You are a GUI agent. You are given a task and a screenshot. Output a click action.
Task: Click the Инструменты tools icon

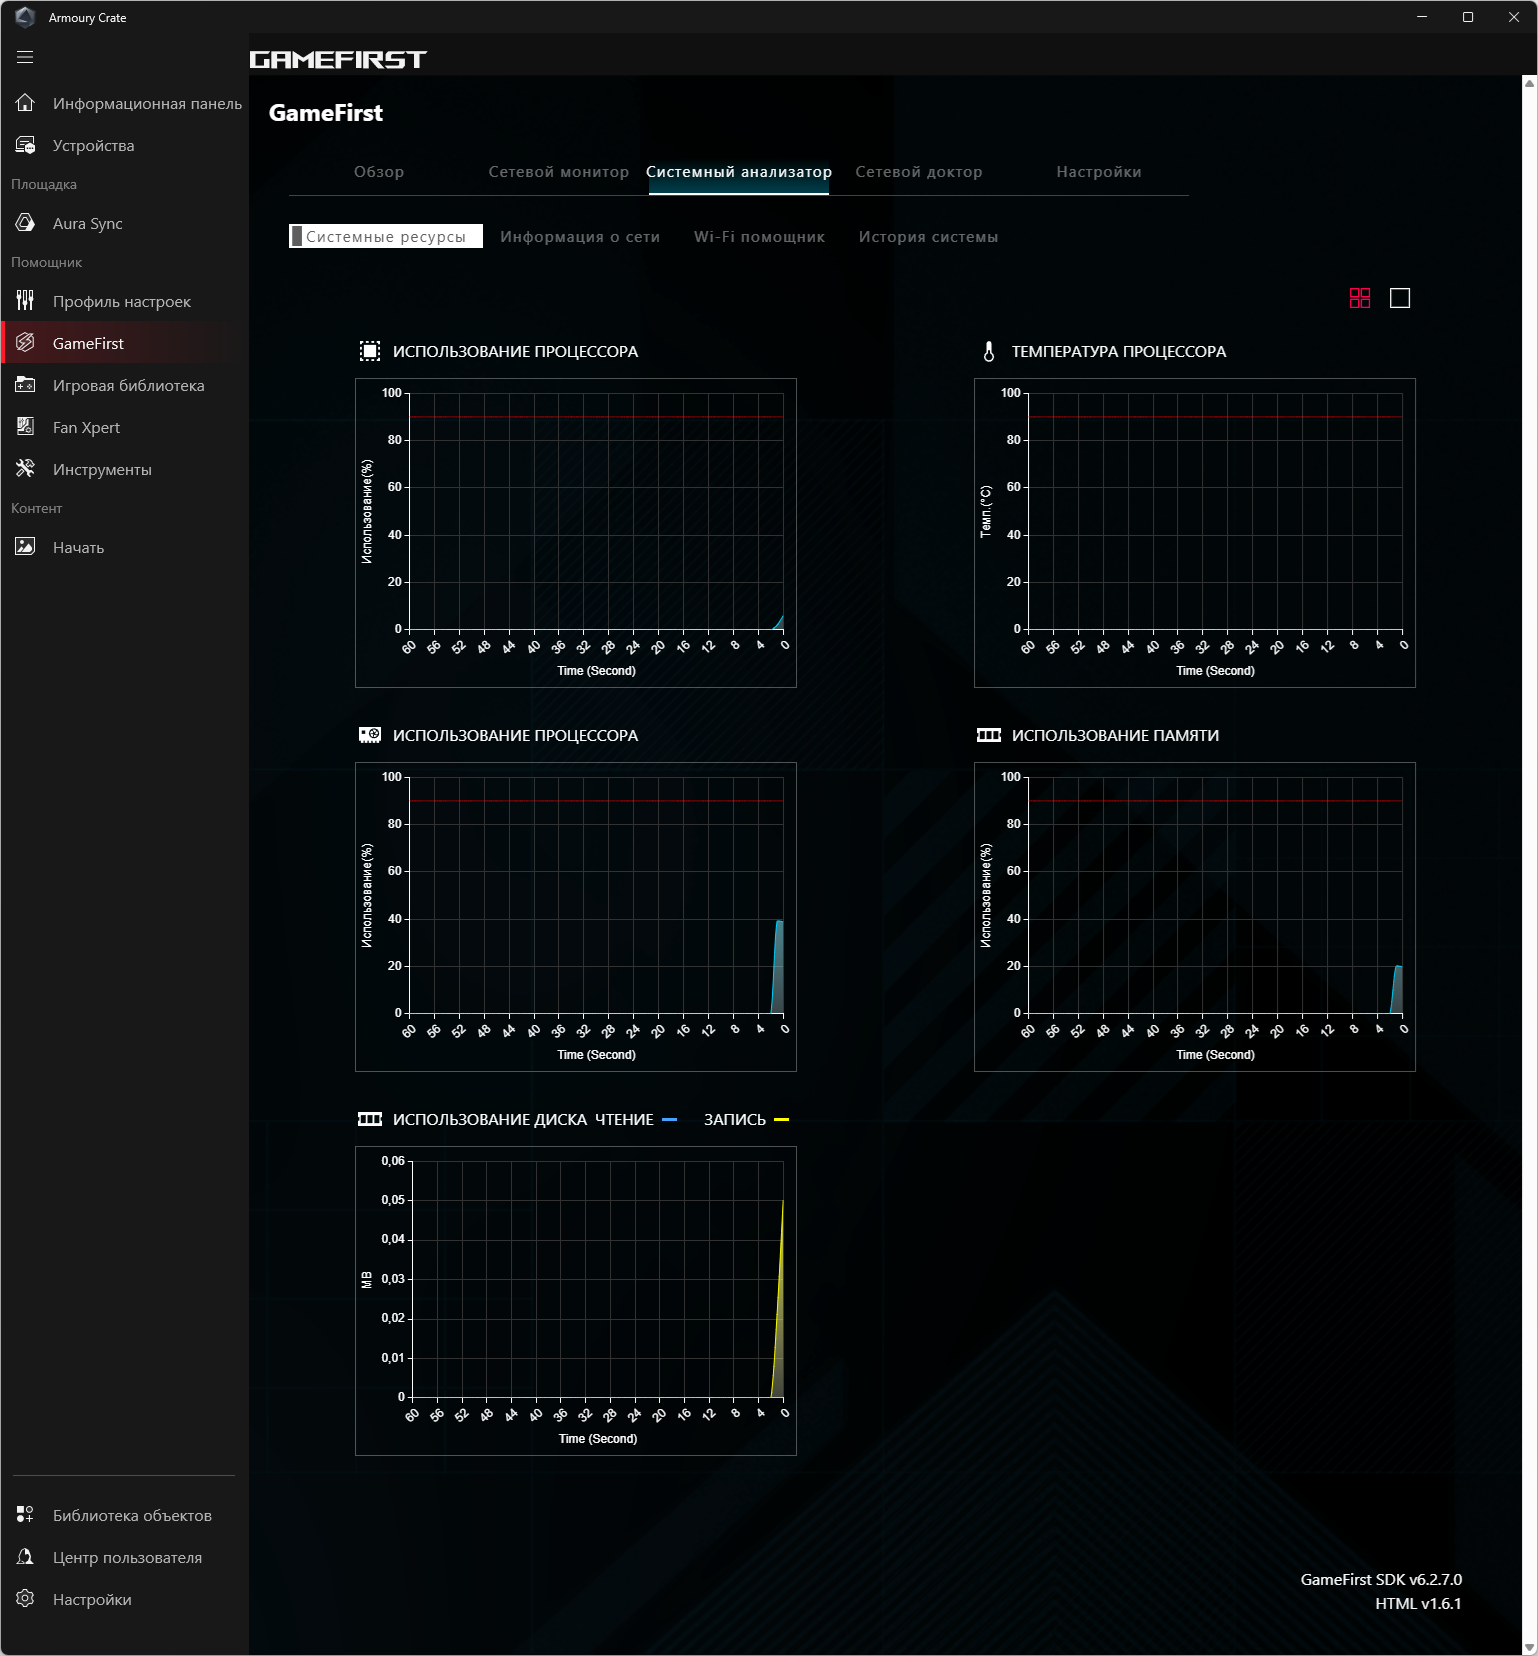pyautogui.click(x=25, y=469)
